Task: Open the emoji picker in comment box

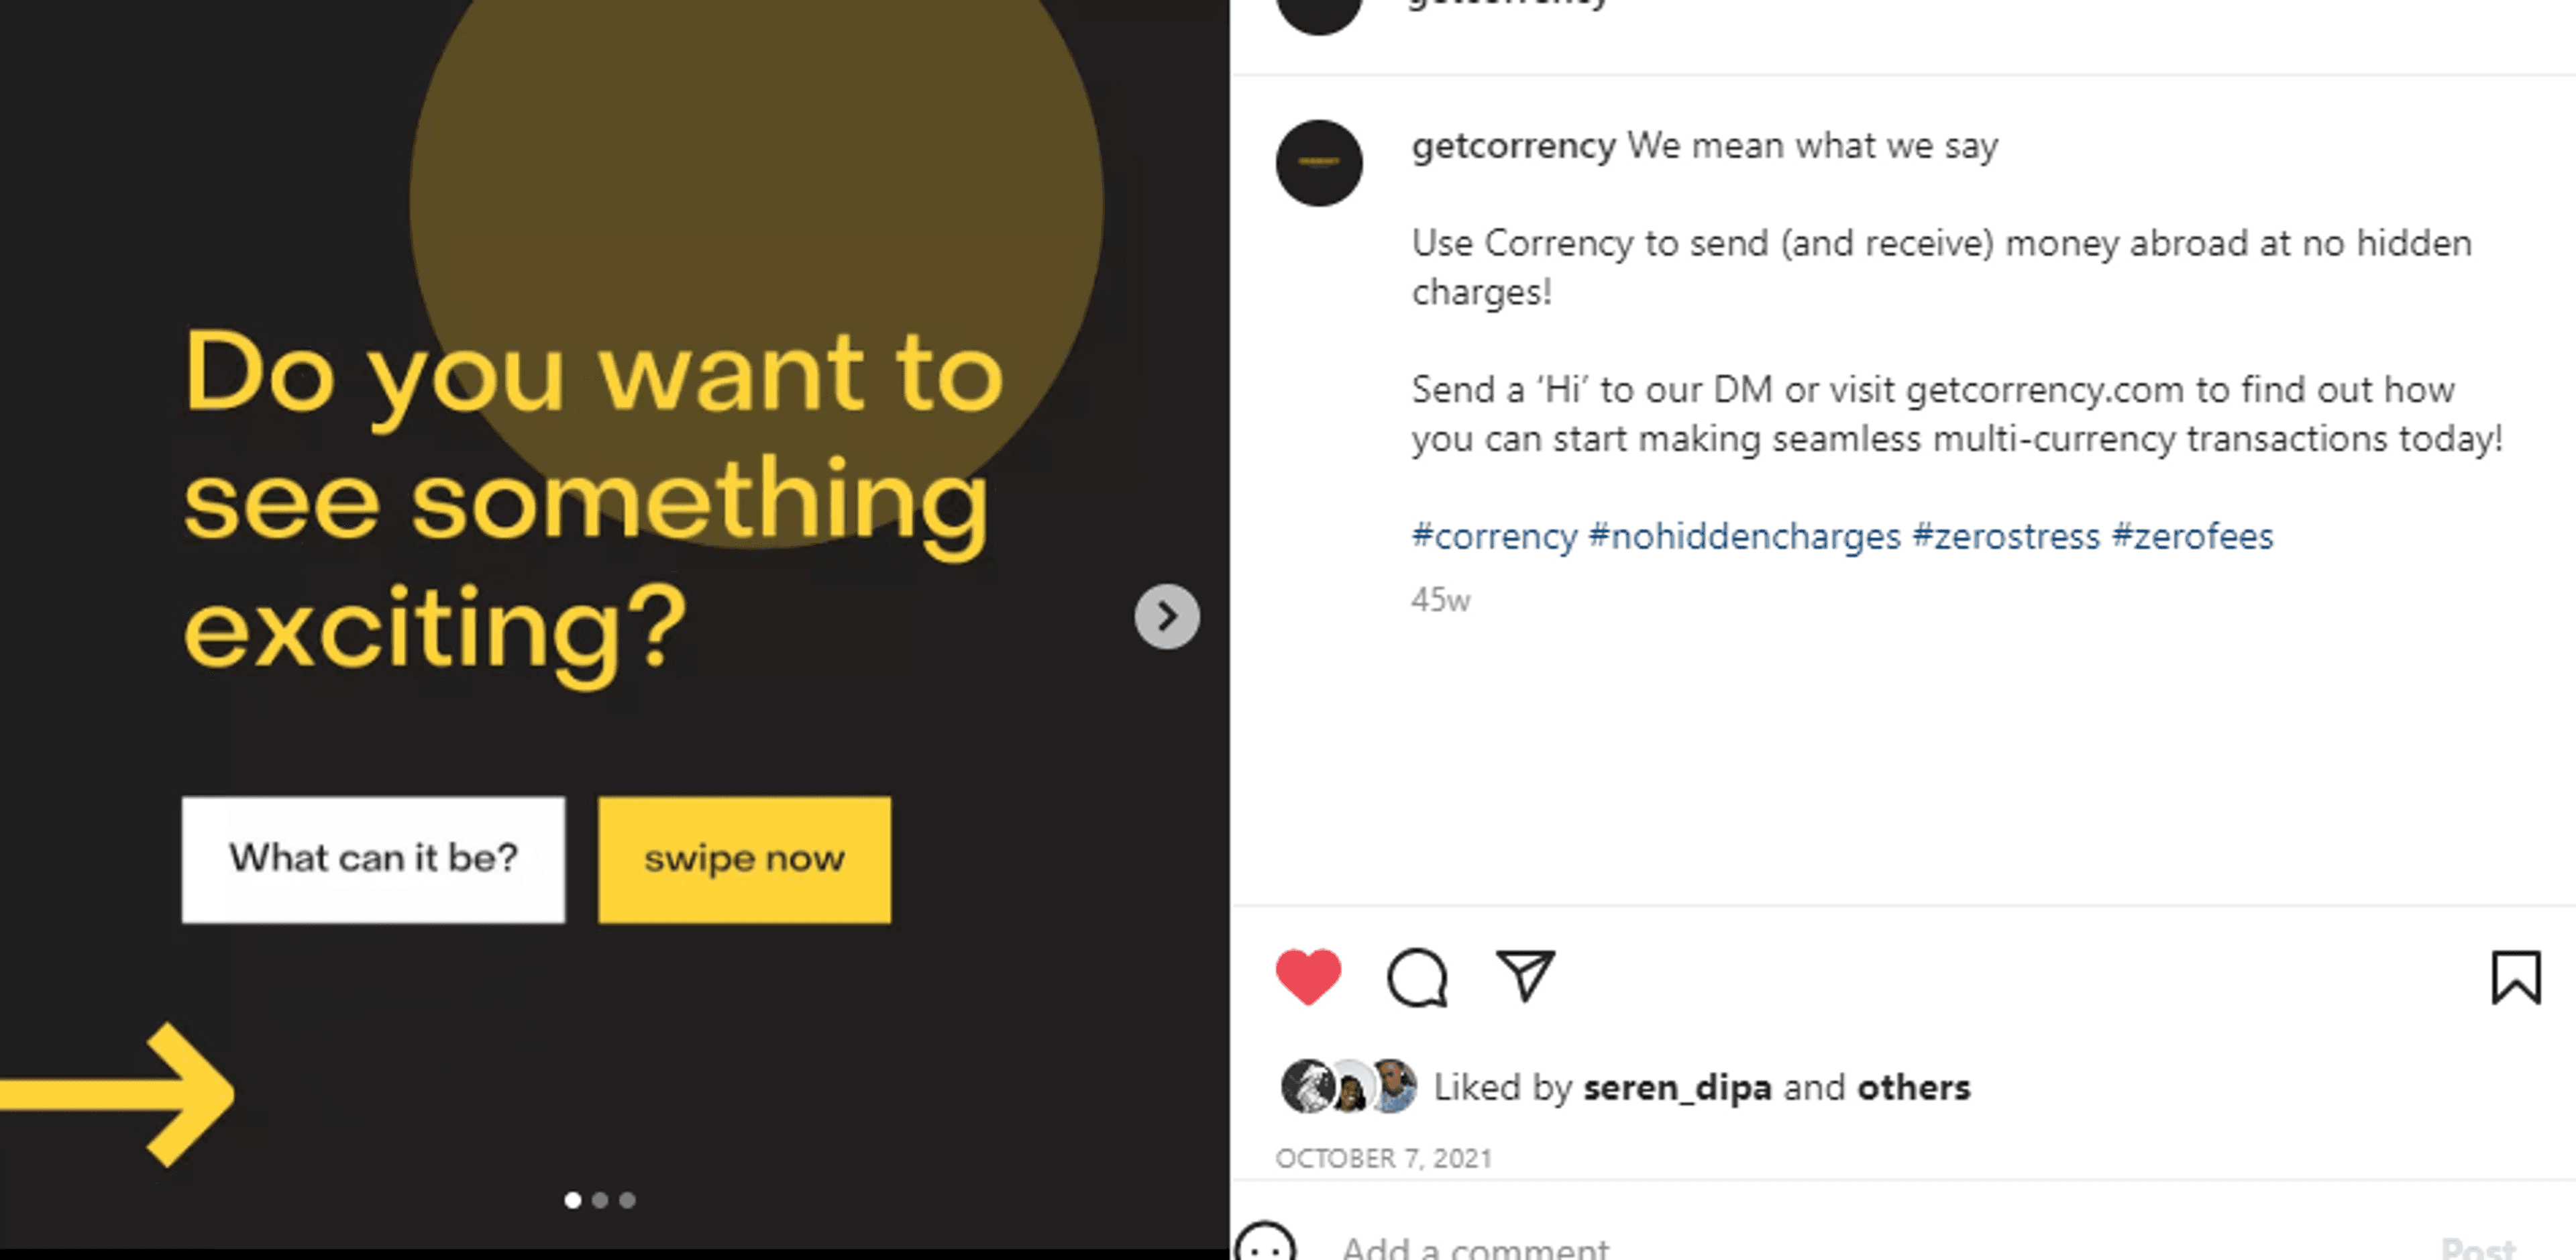Action: point(1266,1244)
